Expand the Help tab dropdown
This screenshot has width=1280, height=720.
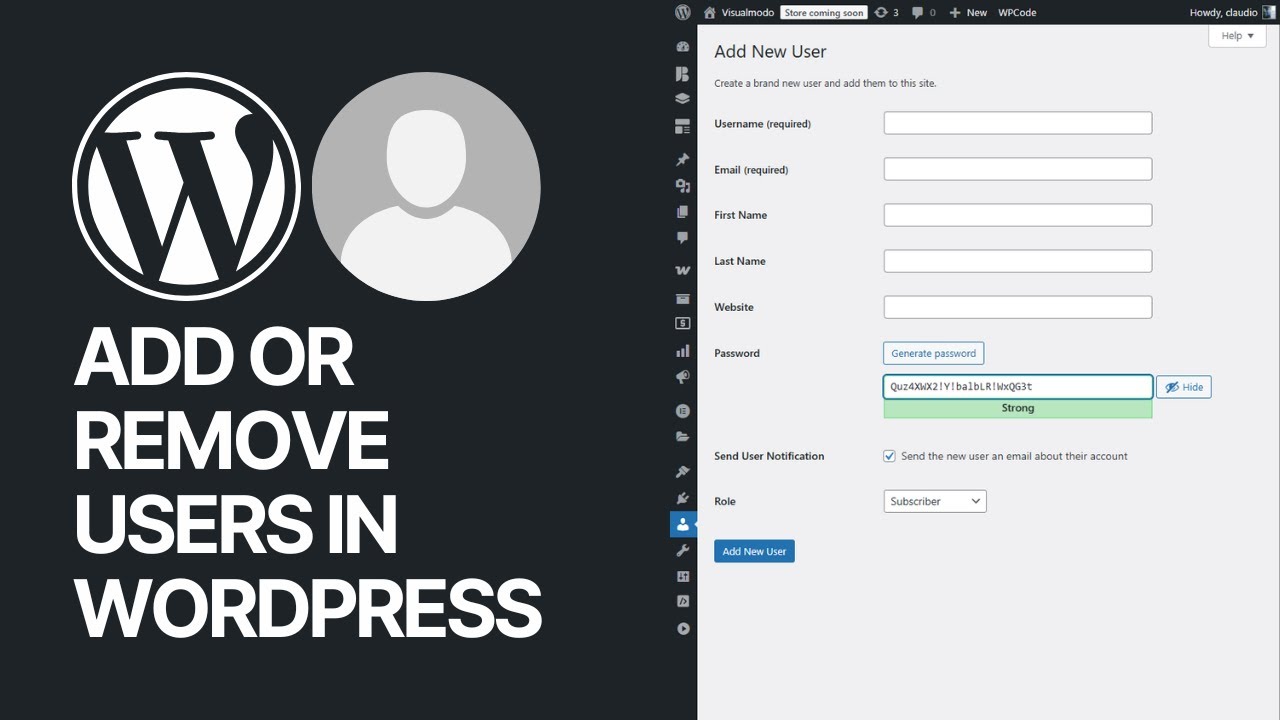click(1237, 36)
